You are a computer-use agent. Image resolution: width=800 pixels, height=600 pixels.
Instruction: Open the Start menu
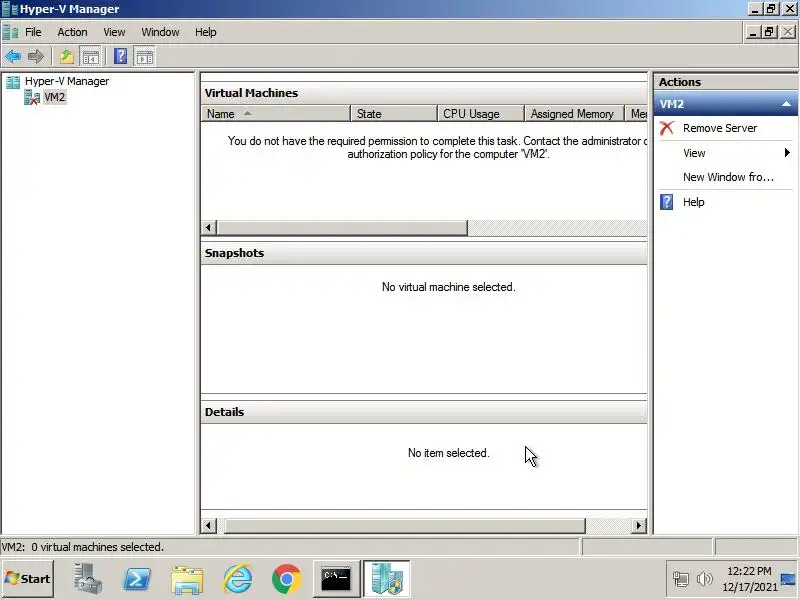[x=28, y=579]
